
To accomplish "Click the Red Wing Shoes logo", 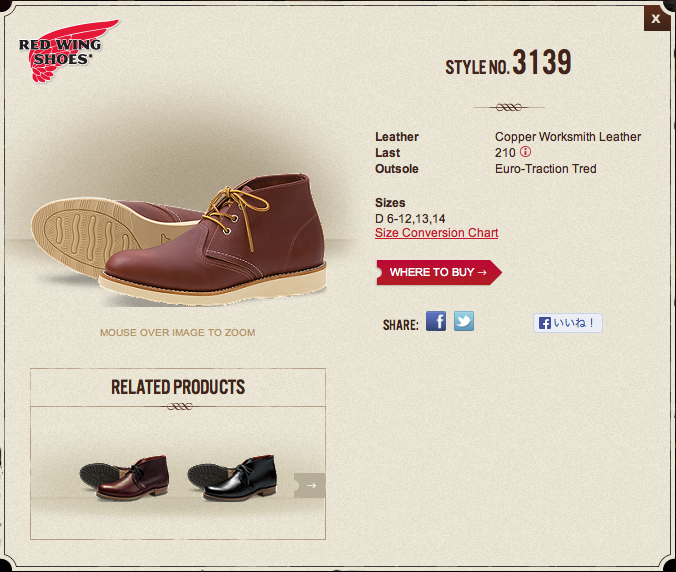I will click(67, 50).
